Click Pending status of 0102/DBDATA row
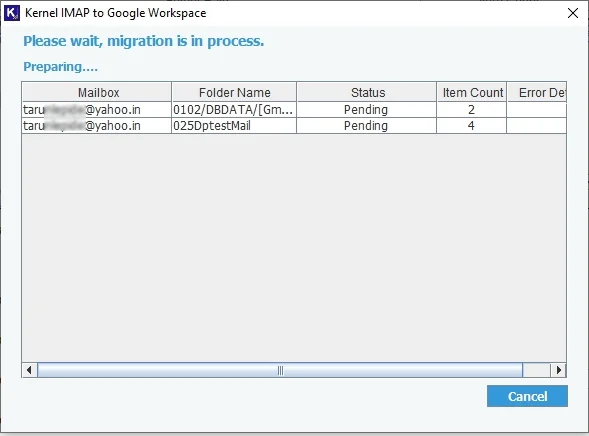Viewport: 589px width, 436px height. pos(366,110)
